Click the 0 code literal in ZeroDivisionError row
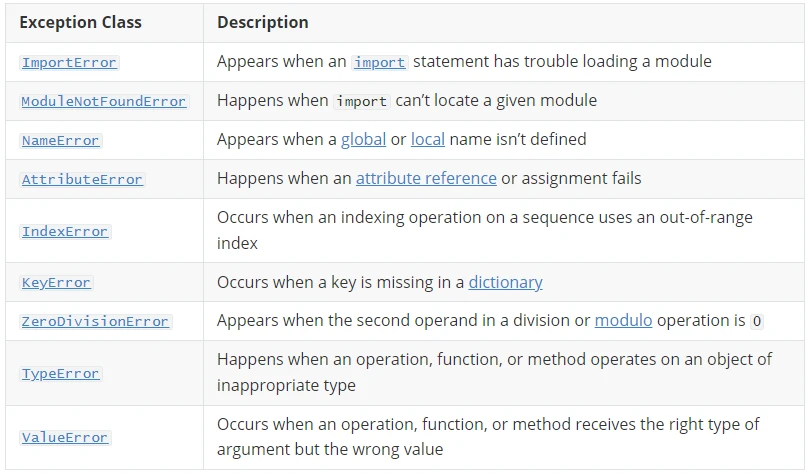 click(x=756, y=321)
